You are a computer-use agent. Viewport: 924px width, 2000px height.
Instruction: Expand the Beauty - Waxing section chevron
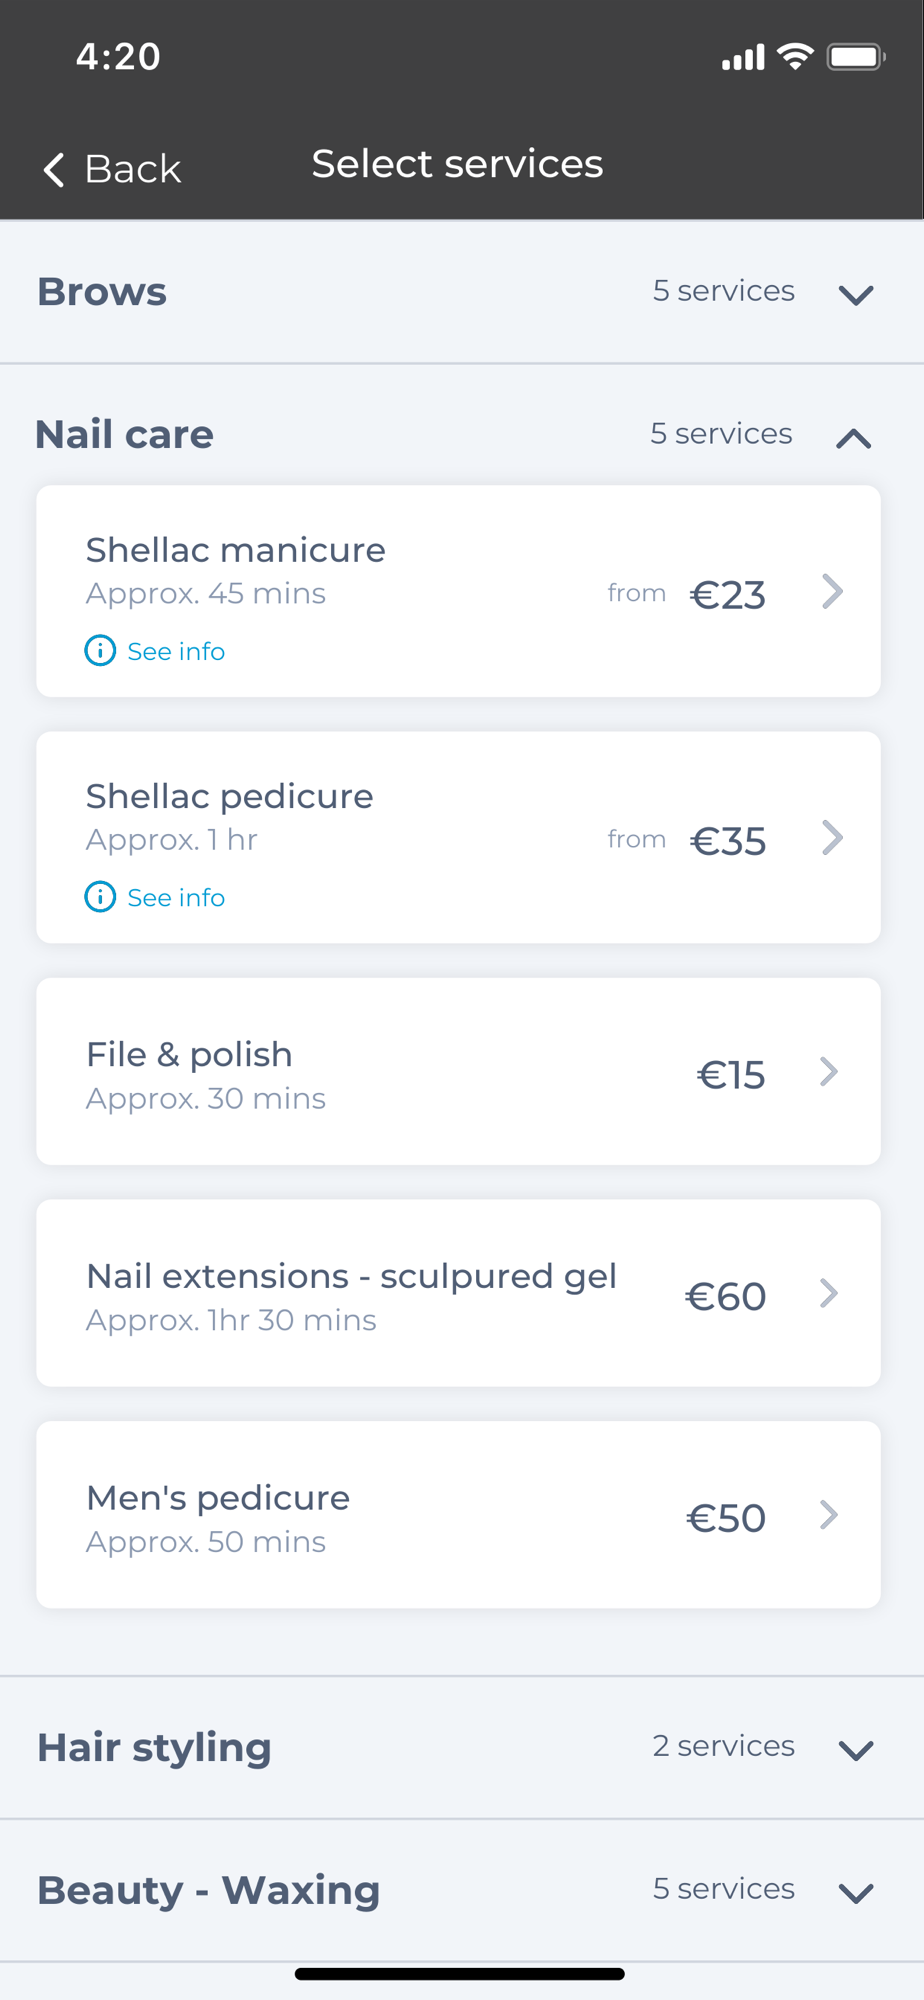856,1893
